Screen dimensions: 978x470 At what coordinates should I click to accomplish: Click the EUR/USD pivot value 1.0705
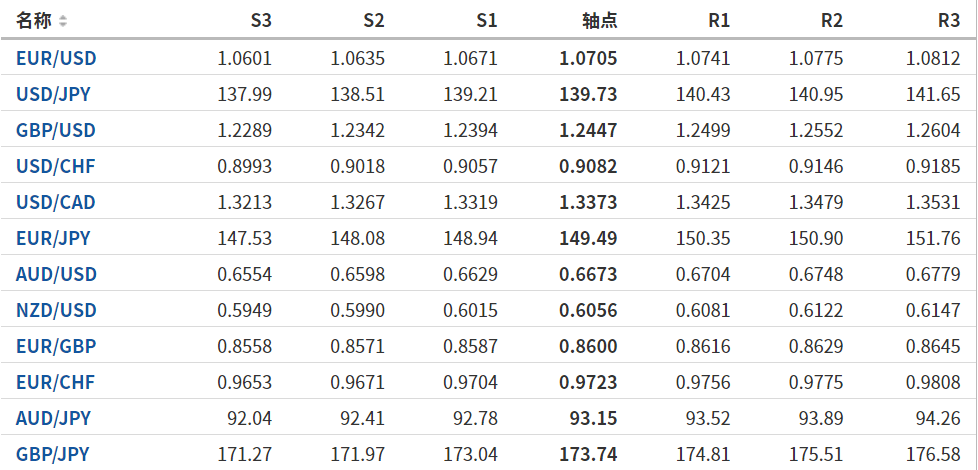(x=588, y=59)
